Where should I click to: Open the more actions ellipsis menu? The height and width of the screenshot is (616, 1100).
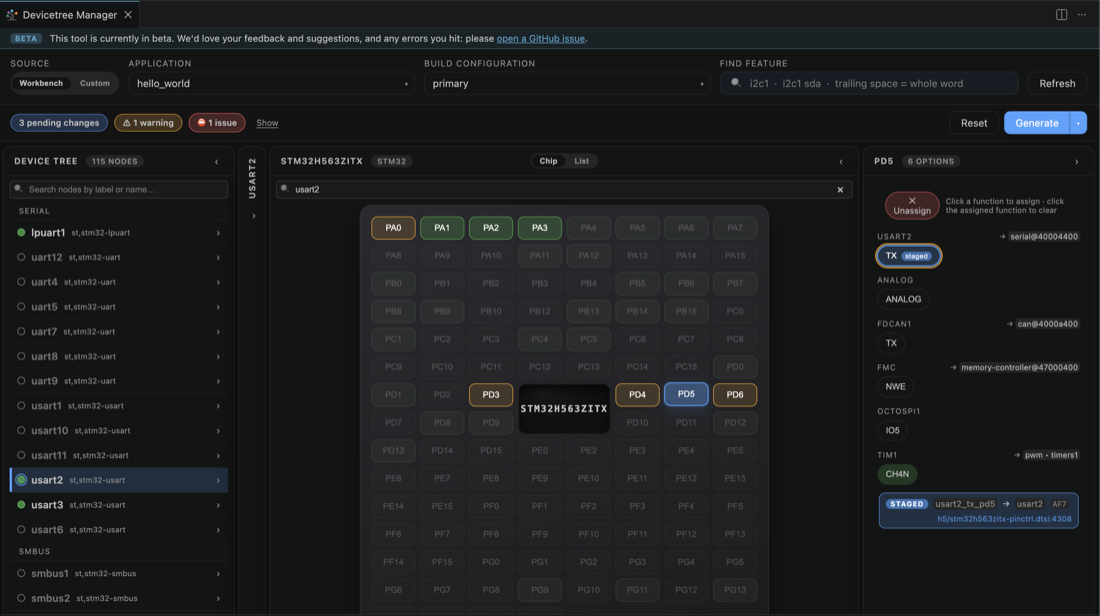pyautogui.click(x=1082, y=15)
